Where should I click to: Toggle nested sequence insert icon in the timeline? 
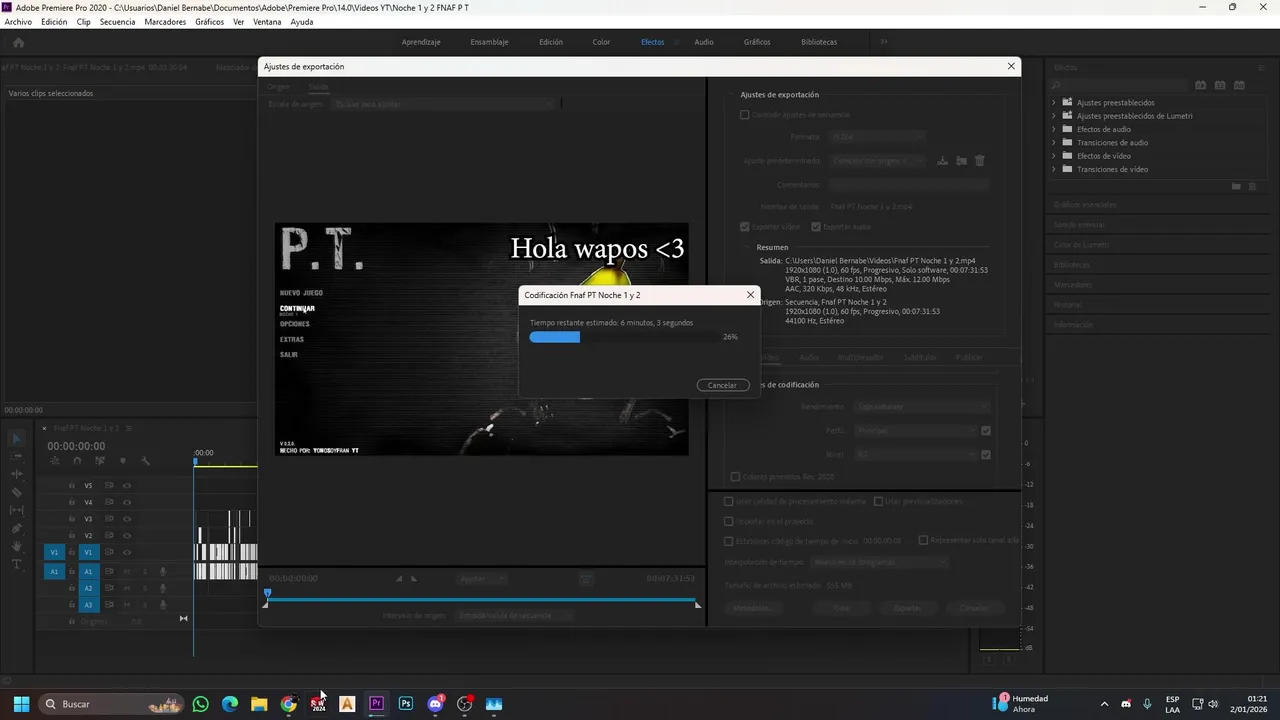(55, 460)
